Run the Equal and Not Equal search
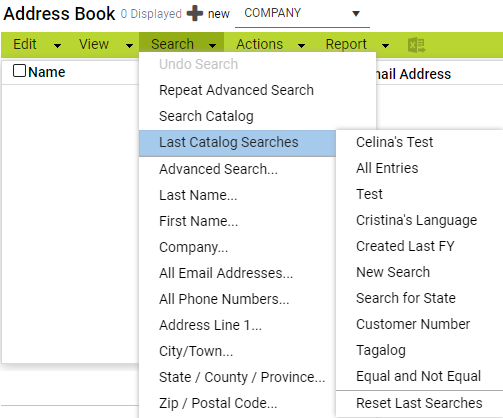Image resolution: width=503 pixels, height=418 pixels. tap(418, 376)
